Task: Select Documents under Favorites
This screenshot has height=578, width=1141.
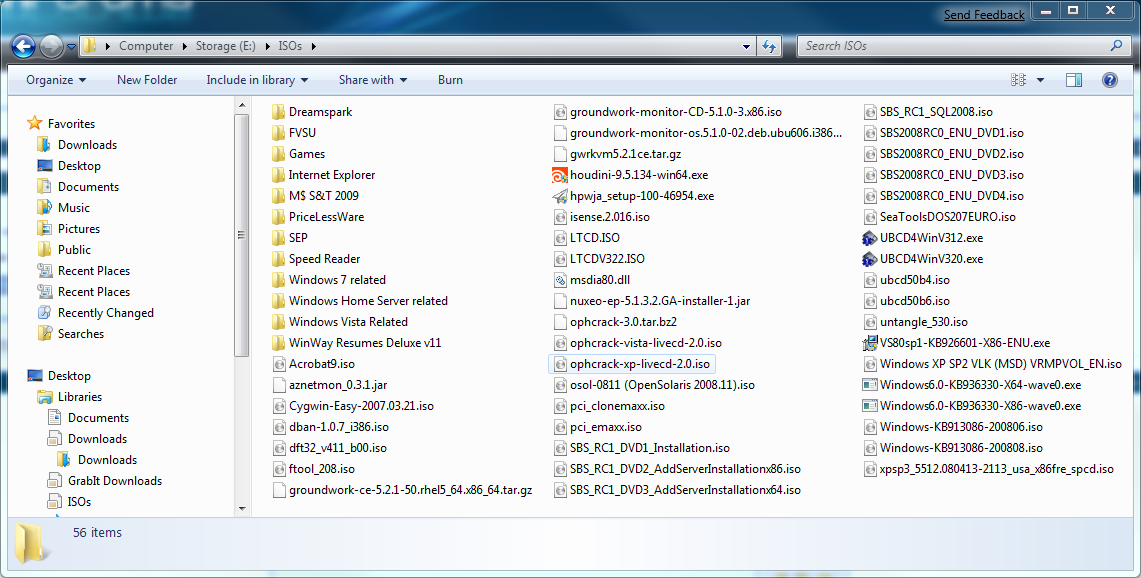Action: tap(88, 187)
